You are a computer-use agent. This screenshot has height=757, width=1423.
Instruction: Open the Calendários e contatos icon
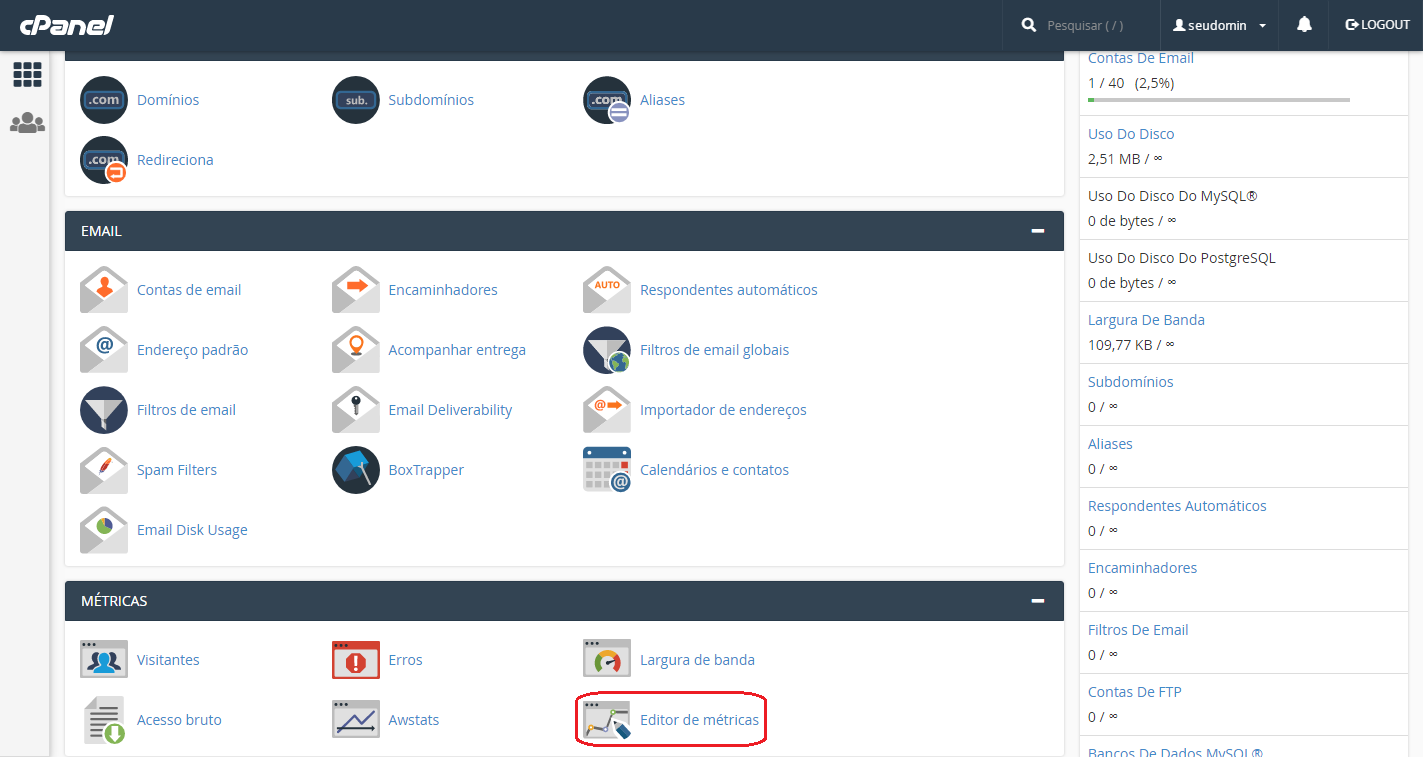(x=607, y=470)
